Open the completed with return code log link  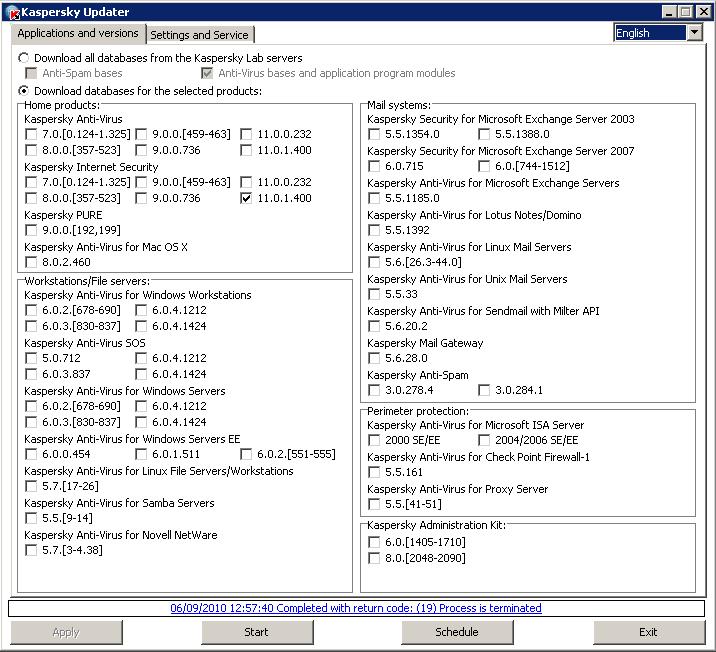(x=356, y=608)
